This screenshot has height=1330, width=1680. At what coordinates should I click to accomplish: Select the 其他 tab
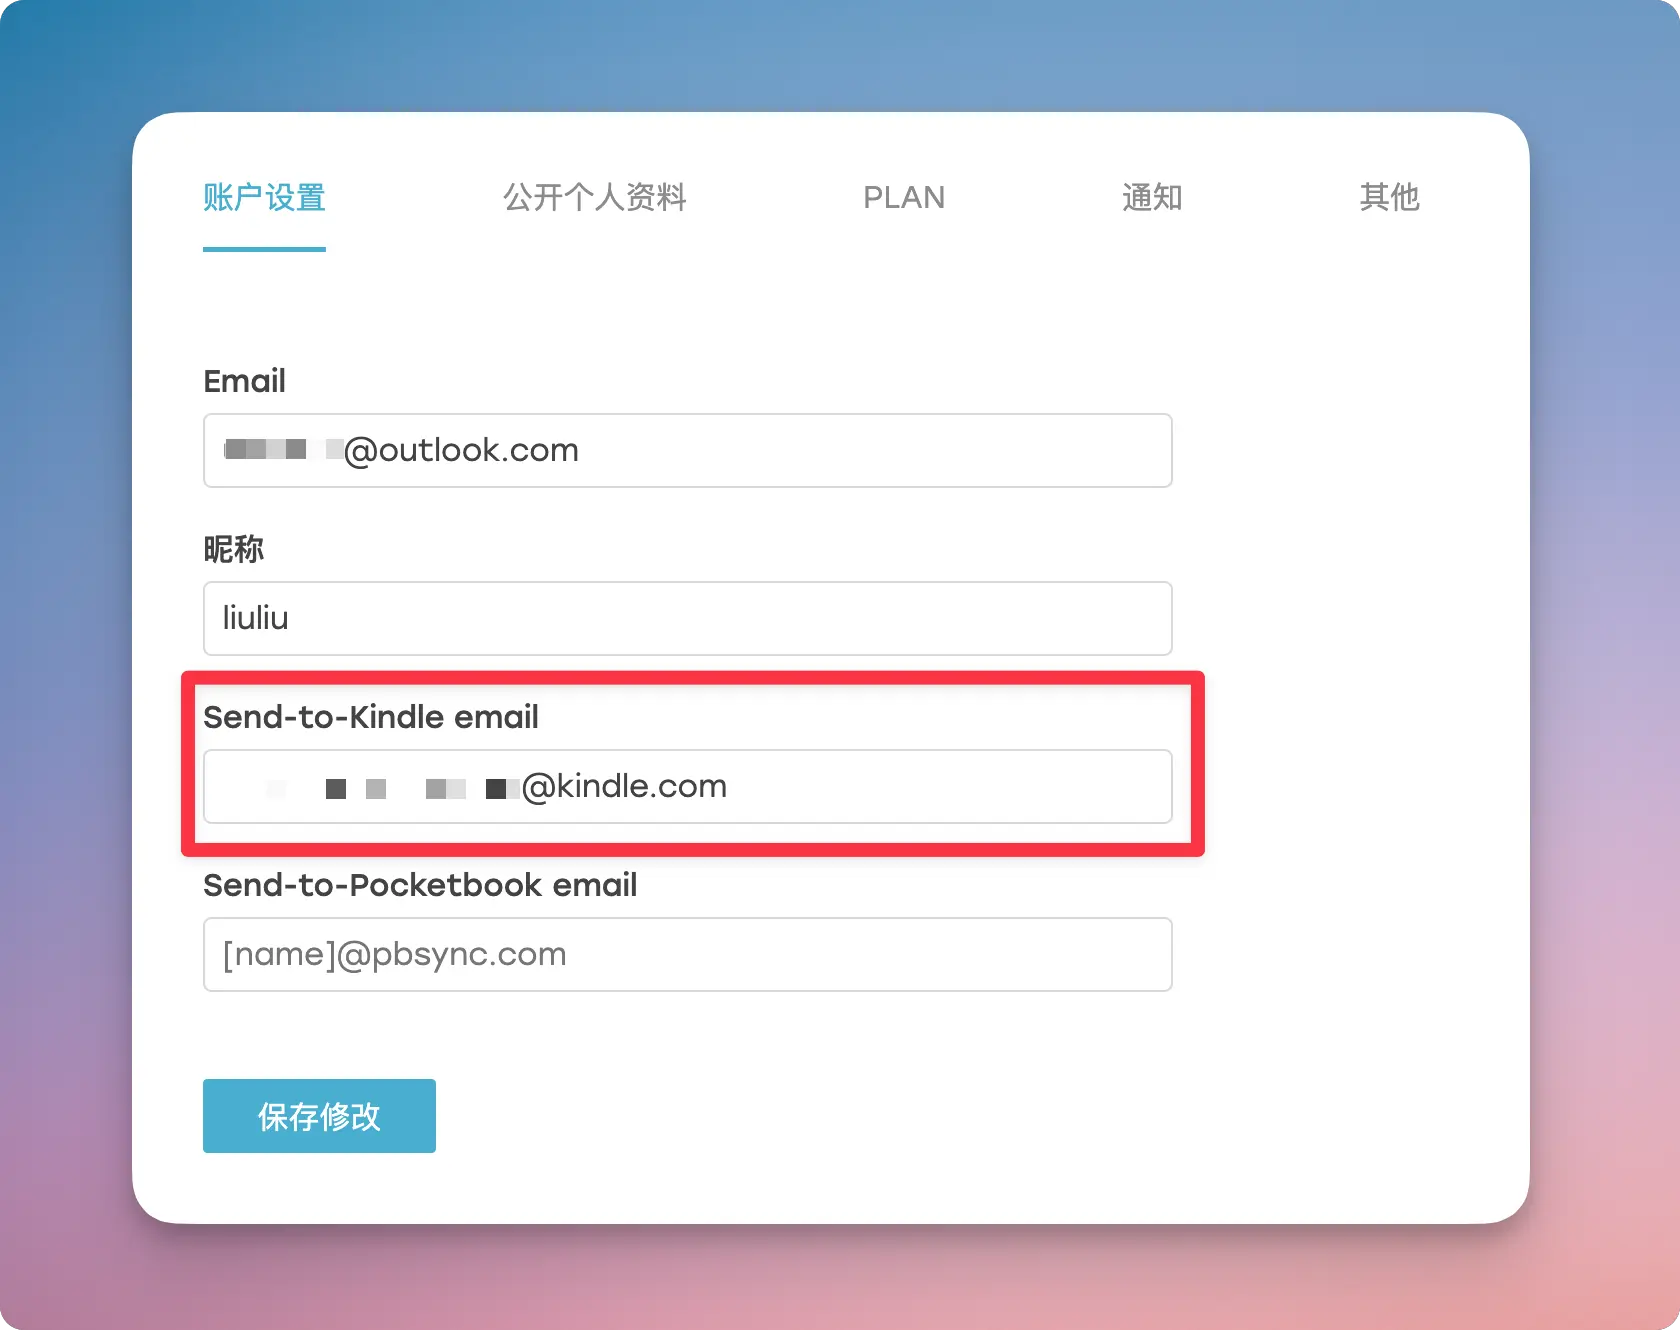pyautogui.click(x=1389, y=198)
